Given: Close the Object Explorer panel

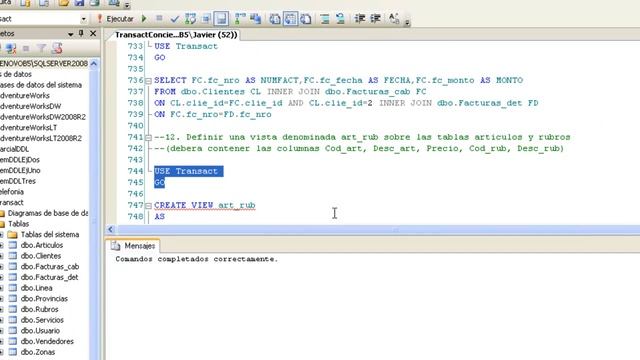Looking at the screenshot, I should [x=93, y=33].
